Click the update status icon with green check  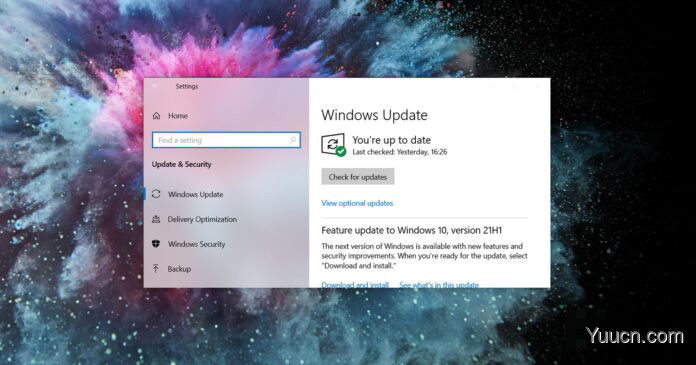point(333,145)
